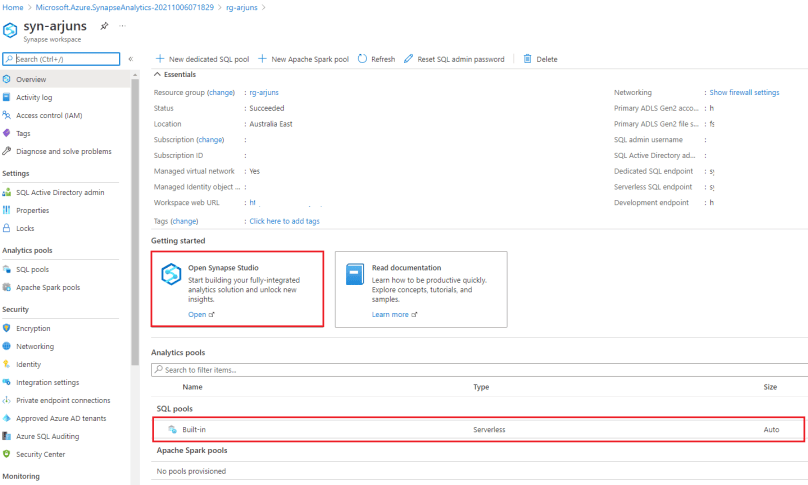Open Activity log
808x485 pixels.
(34, 97)
